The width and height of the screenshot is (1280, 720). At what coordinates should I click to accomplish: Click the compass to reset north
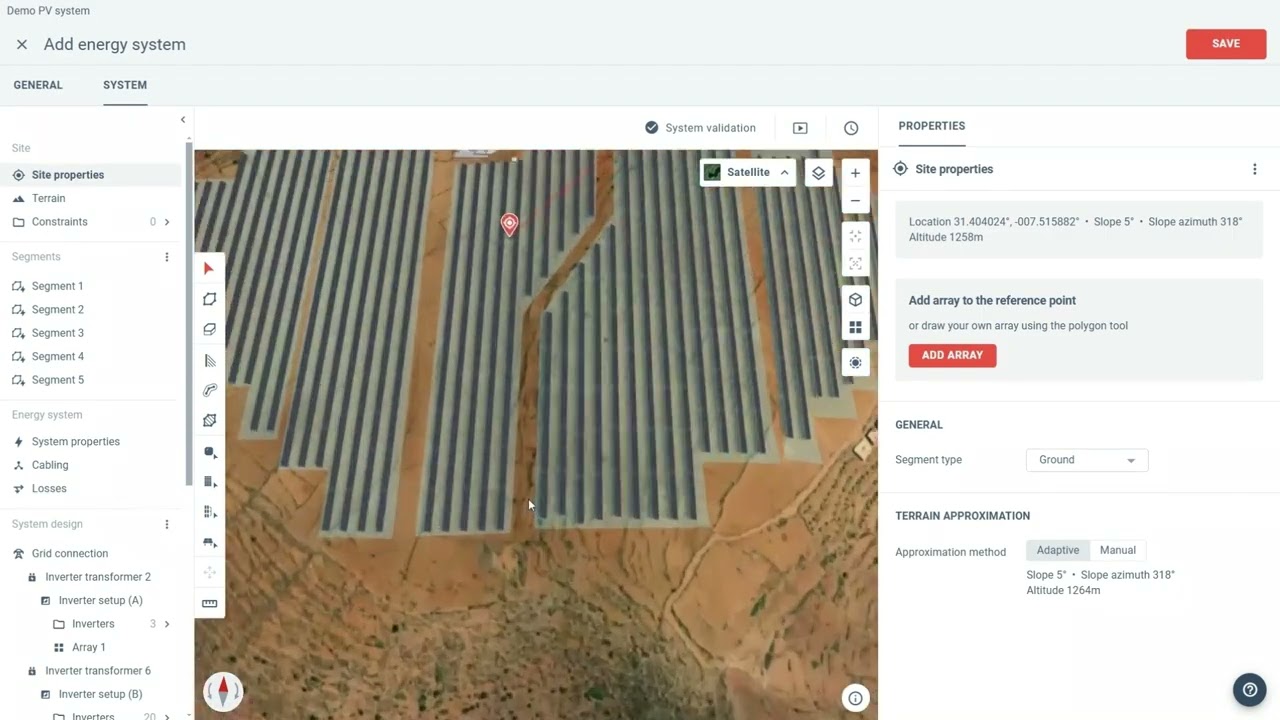[223, 691]
